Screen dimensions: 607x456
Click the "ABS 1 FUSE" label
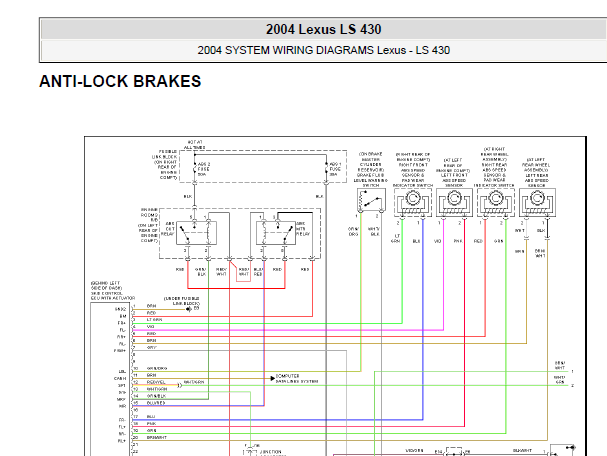point(335,169)
